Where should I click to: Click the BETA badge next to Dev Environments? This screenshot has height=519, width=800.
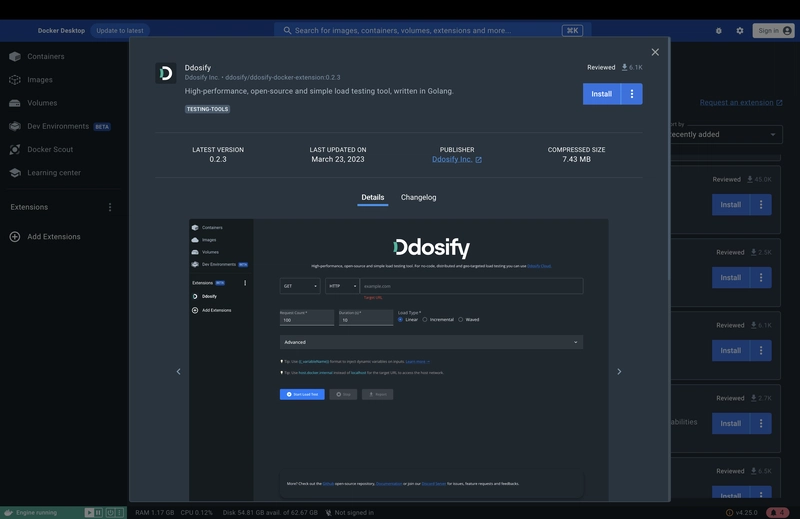(102, 127)
